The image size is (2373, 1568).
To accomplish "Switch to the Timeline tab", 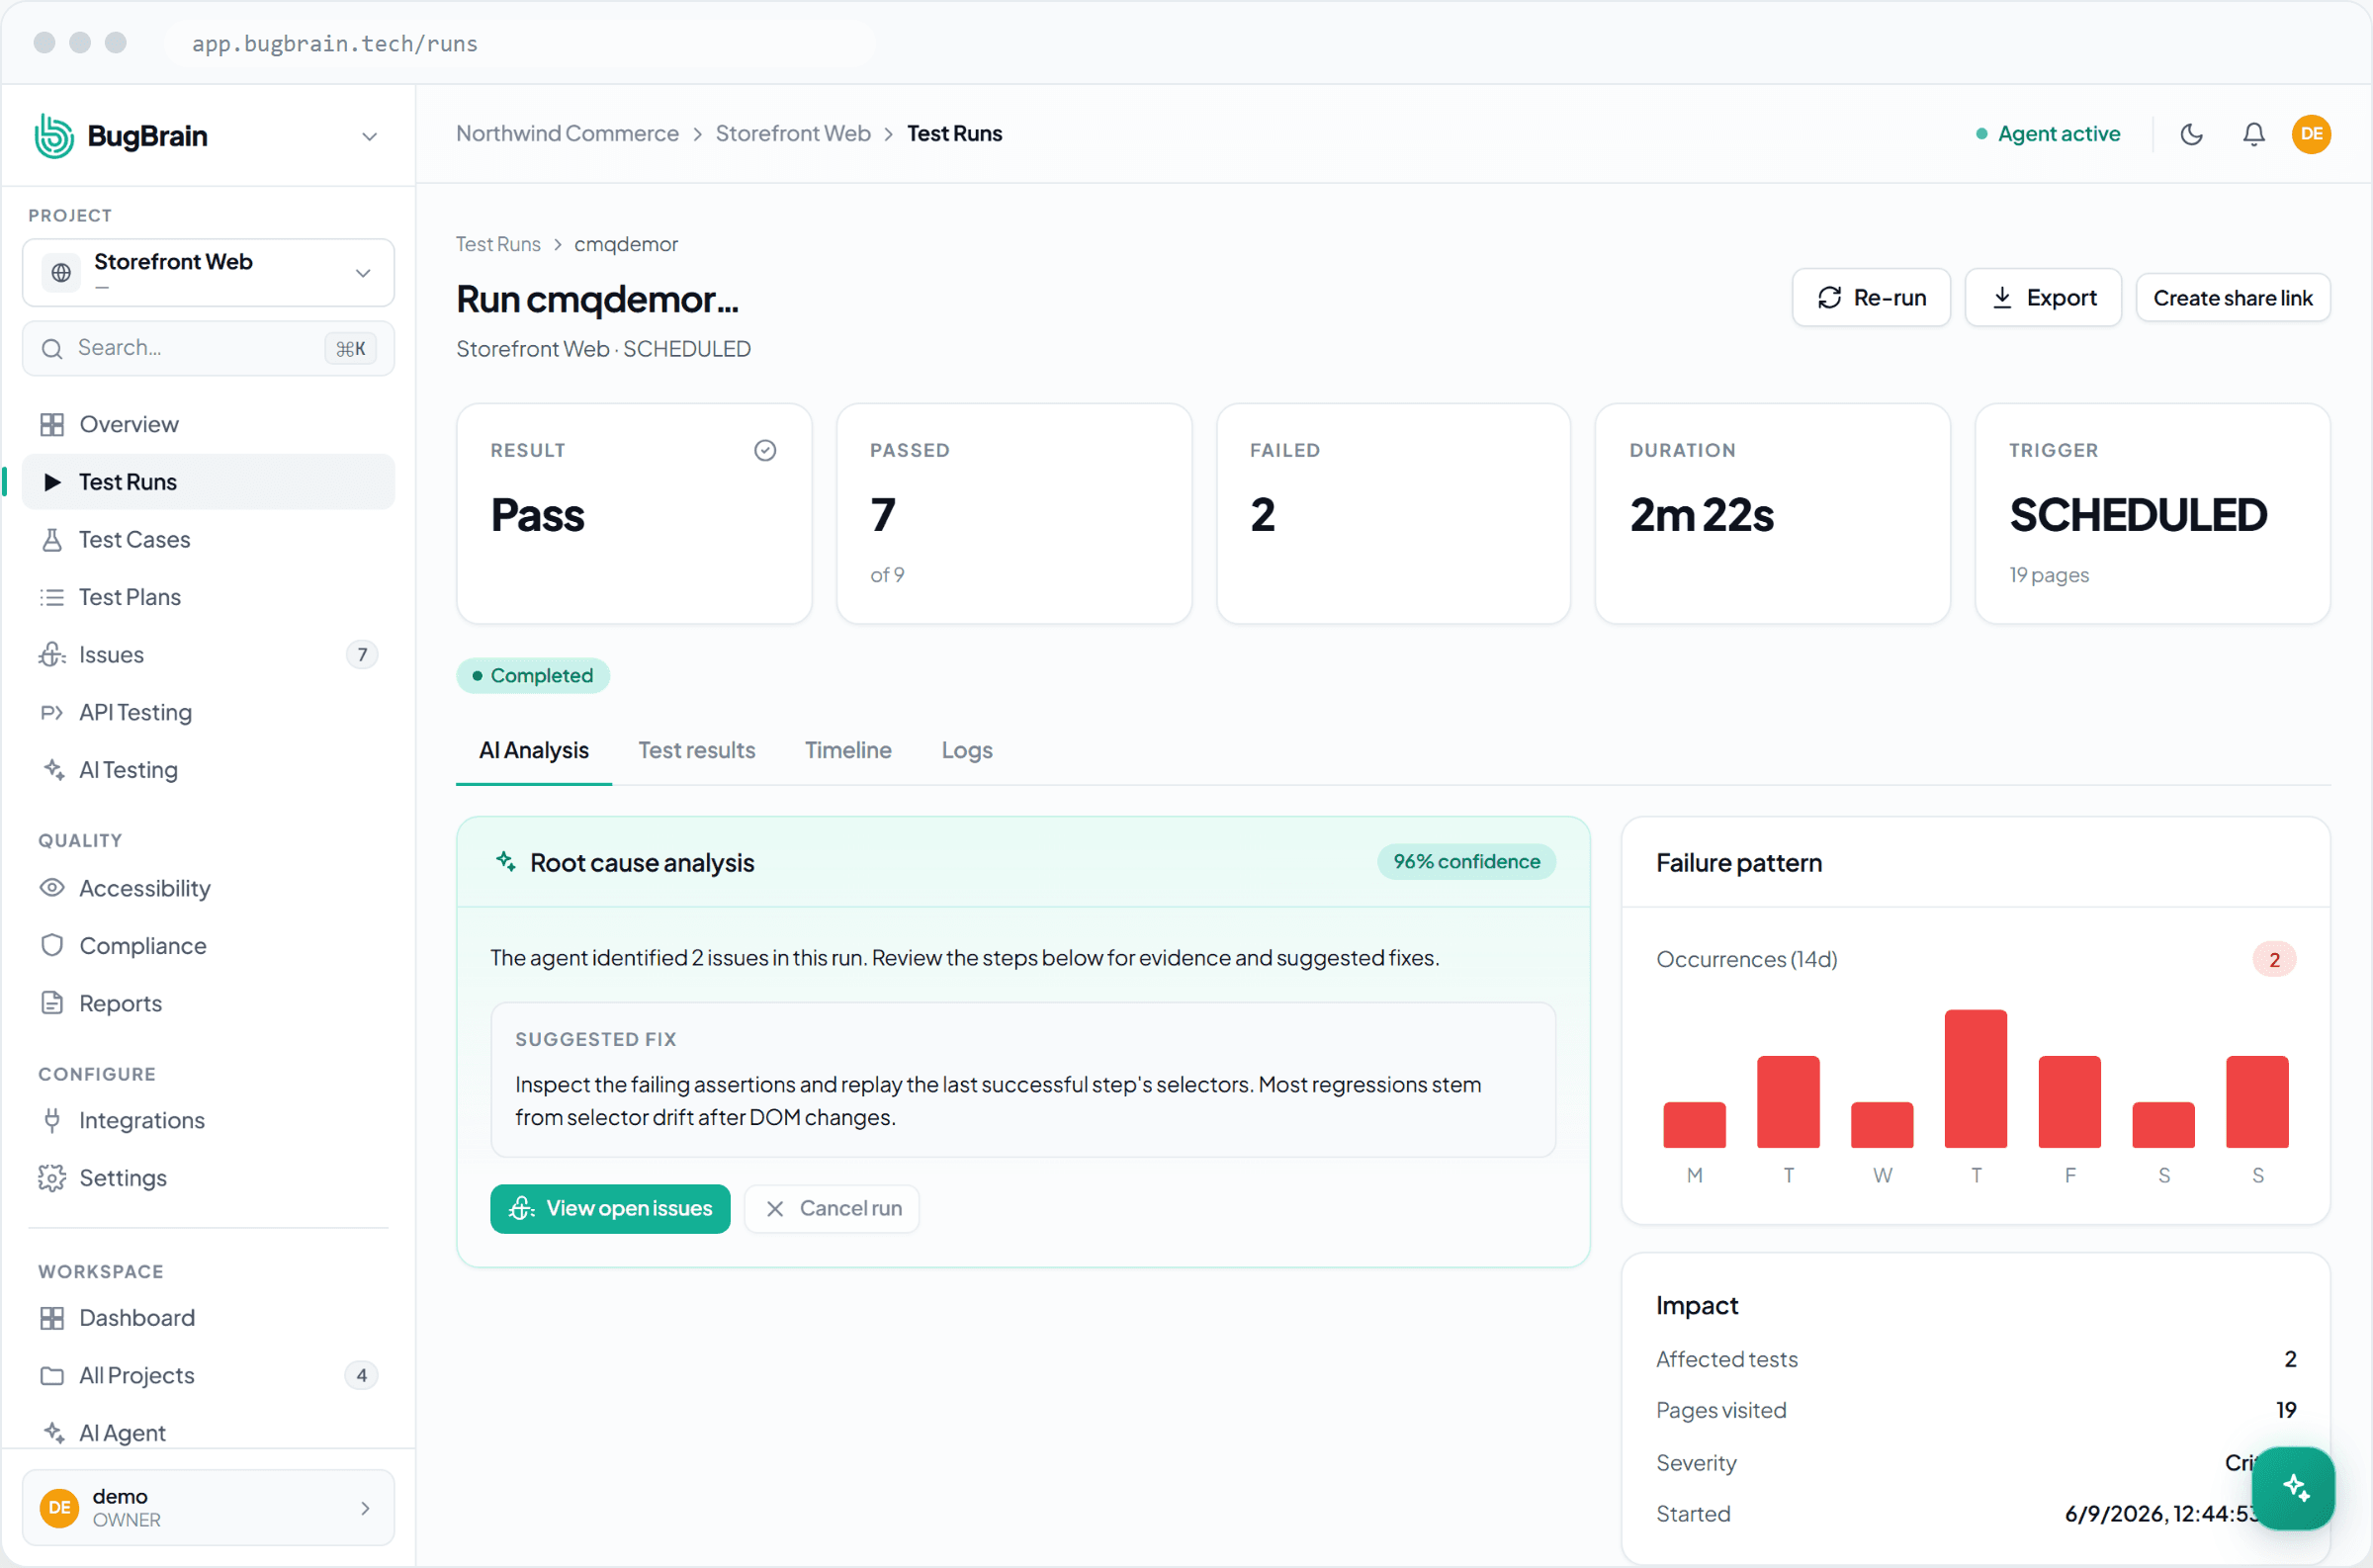I will pos(848,750).
